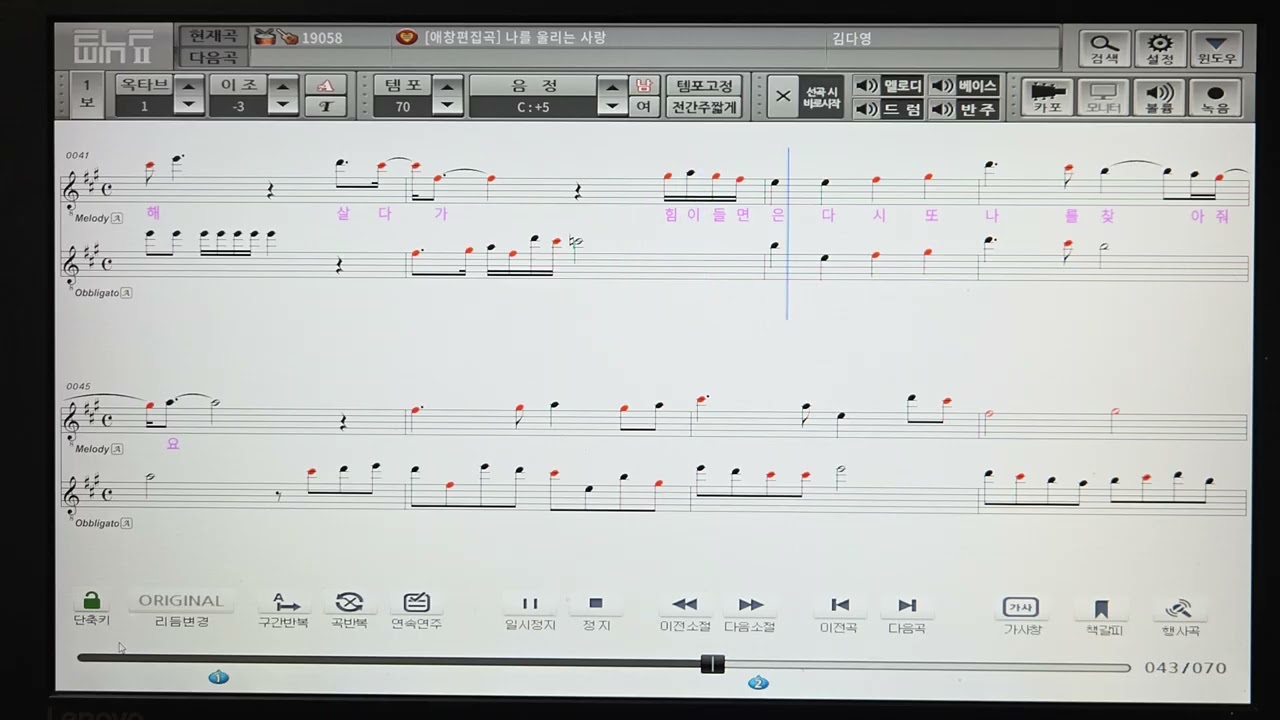Toggle the 단축키 (Shortcut) green lock
This screenshot has height=720, width=1280.
(x=91, y=601)
